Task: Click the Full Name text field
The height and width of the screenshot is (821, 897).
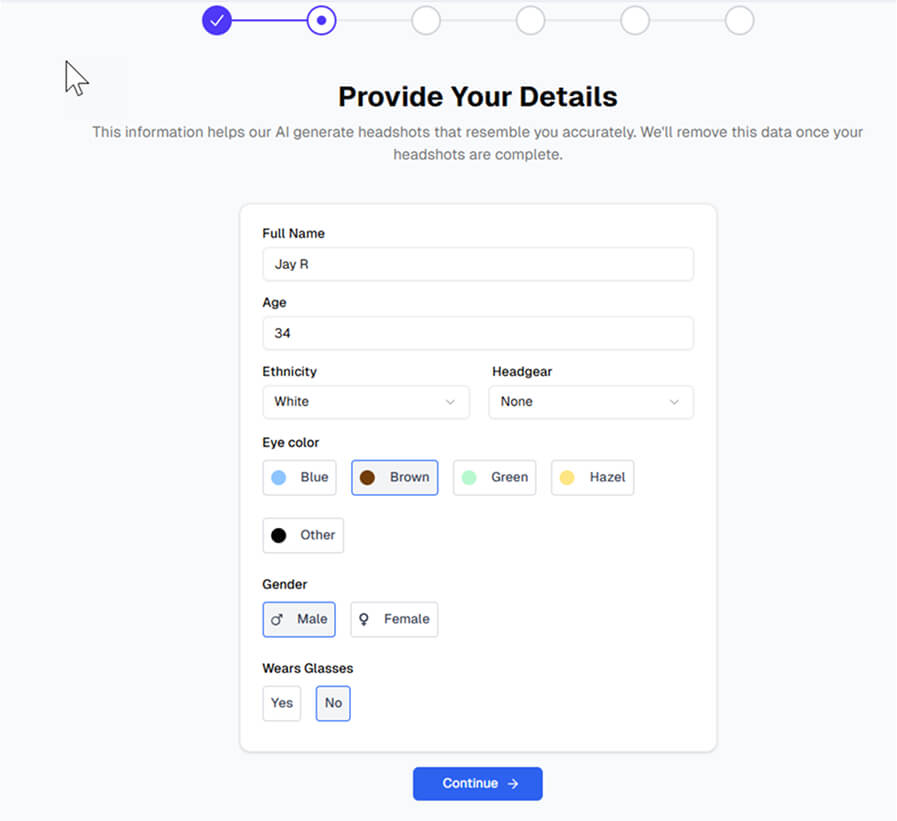Action: coord(477,264)
